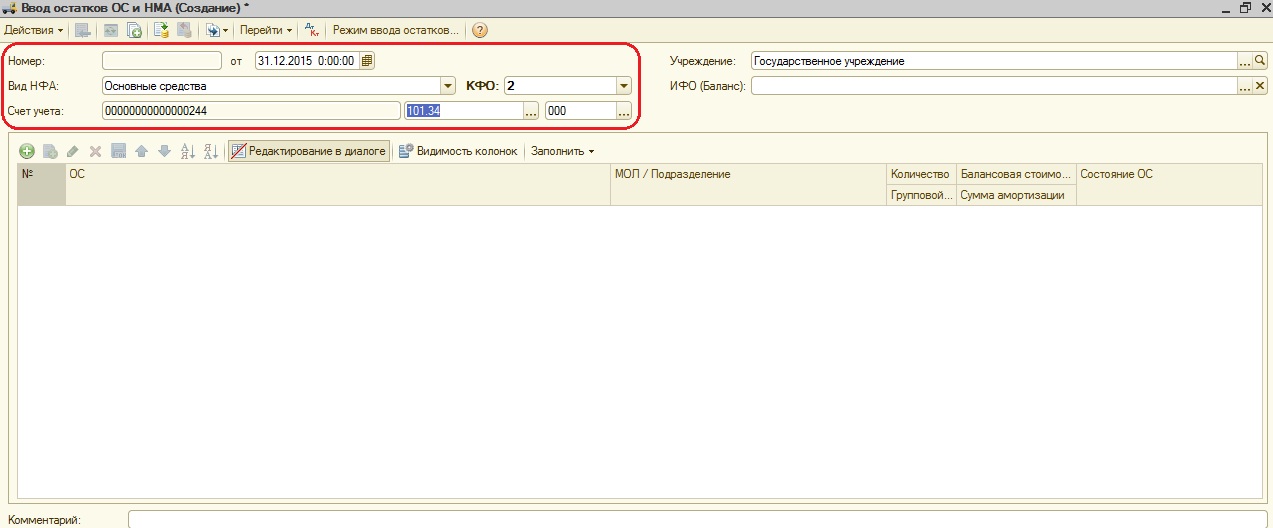This screenshot has height=528, width=1273.
Task: Click the Комментарий text field
Action: coord(697,520)
